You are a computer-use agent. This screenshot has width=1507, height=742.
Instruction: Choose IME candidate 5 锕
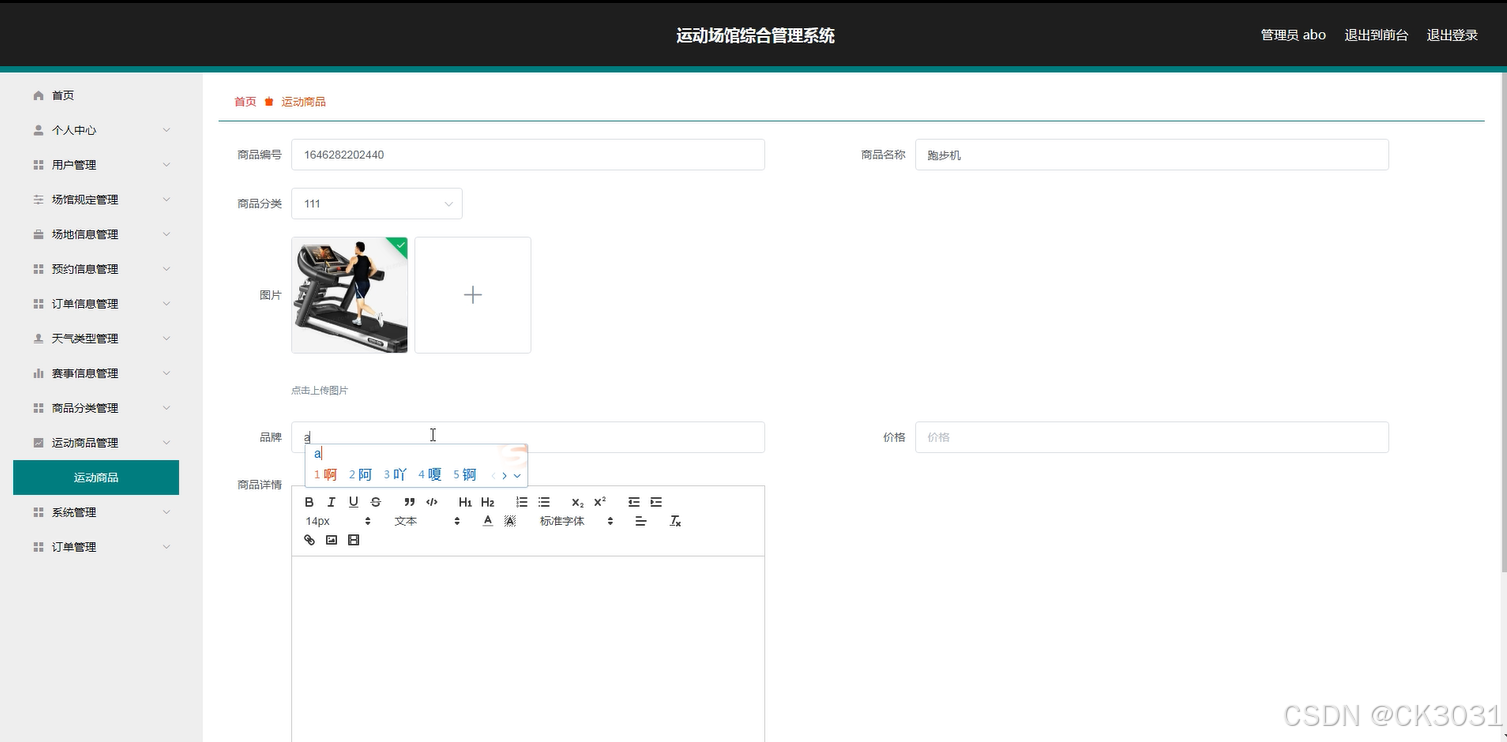[465, 475]
